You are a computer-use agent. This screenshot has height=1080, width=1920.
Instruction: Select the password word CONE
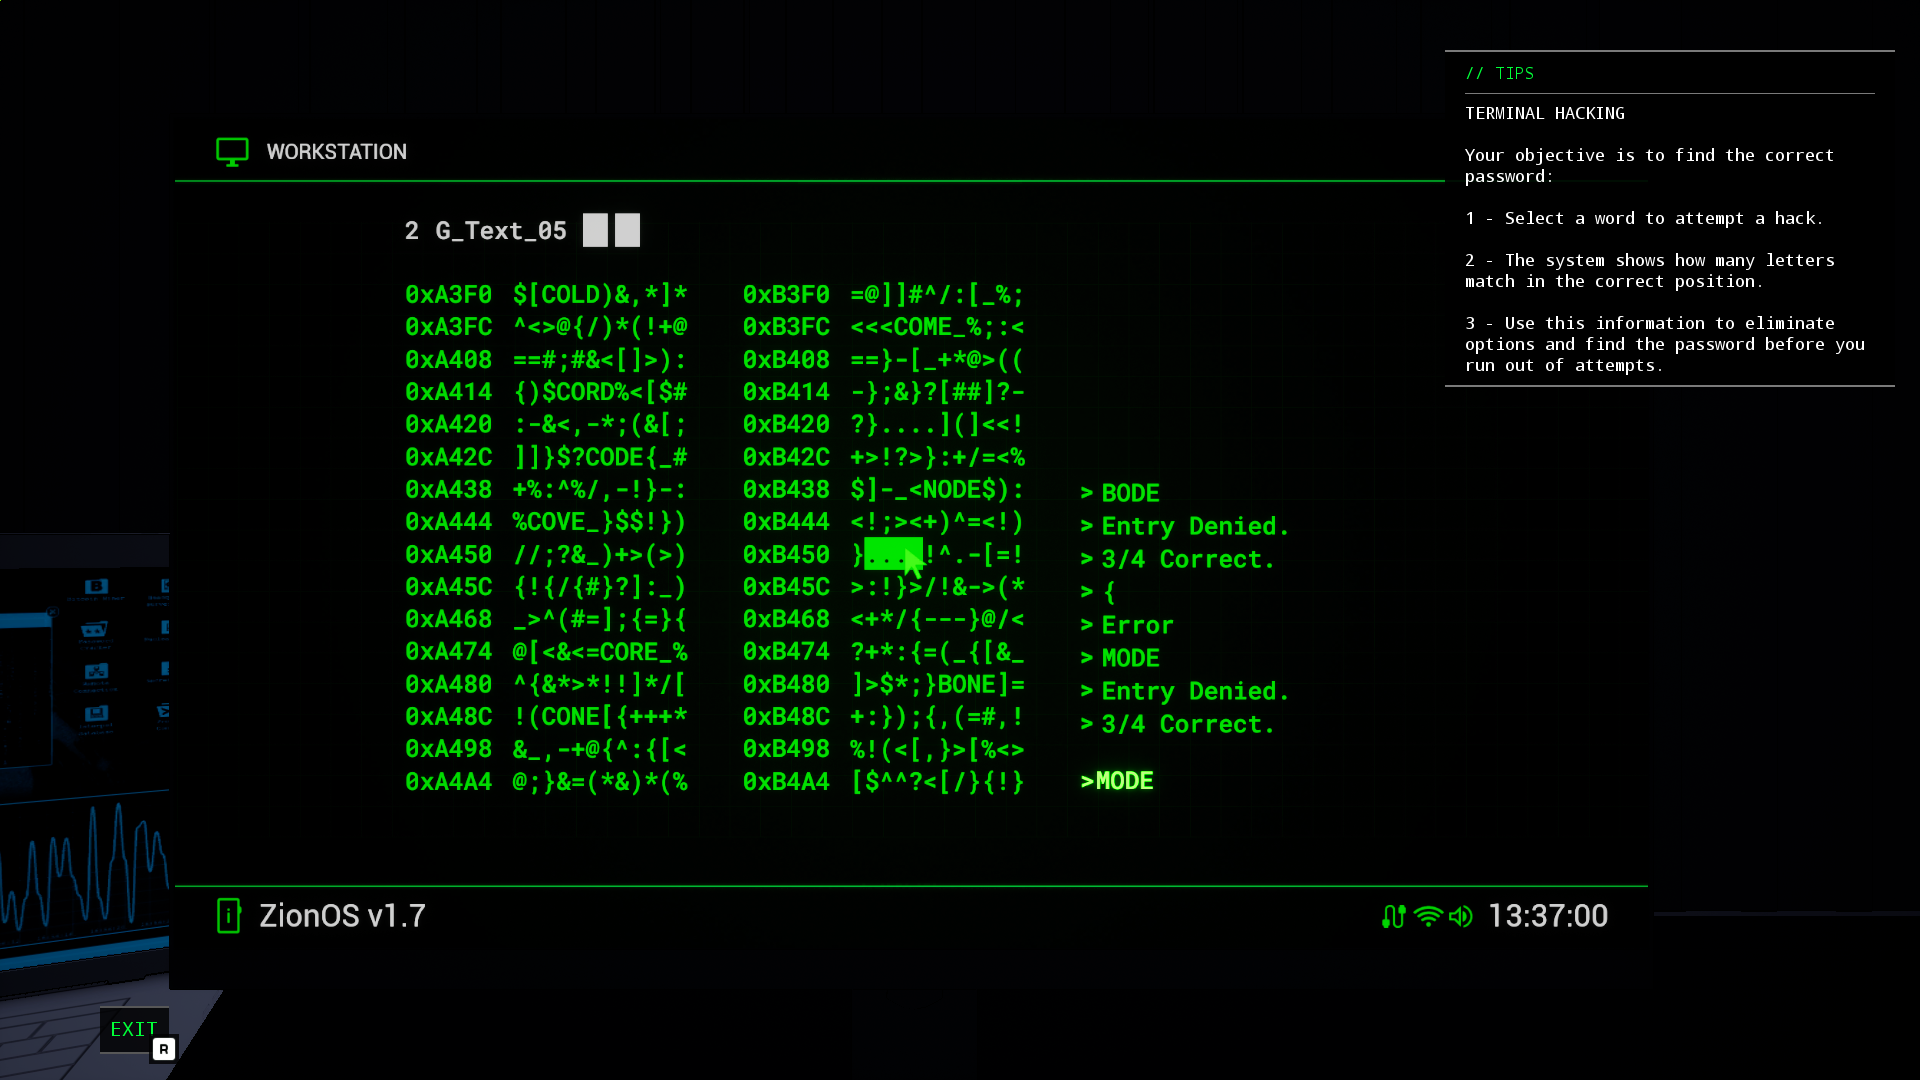(x=571, y=717)
